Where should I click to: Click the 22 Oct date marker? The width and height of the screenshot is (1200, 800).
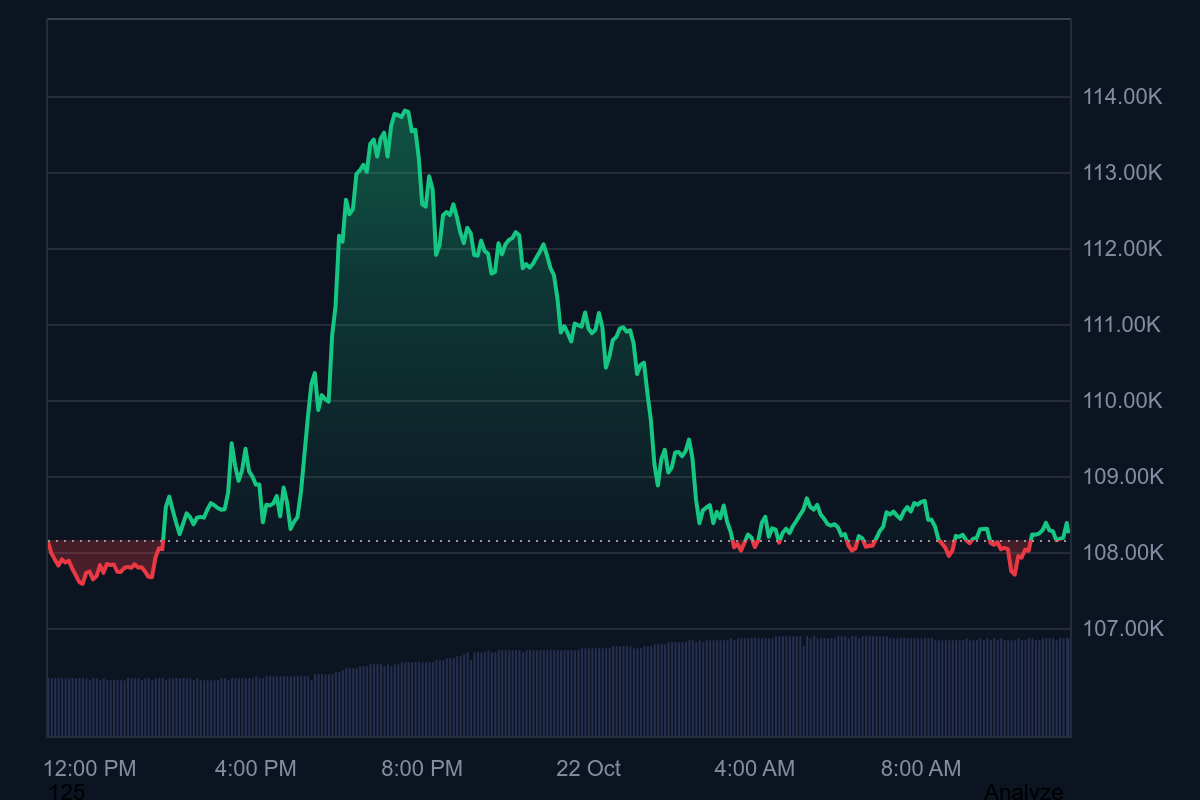[588, 769]
